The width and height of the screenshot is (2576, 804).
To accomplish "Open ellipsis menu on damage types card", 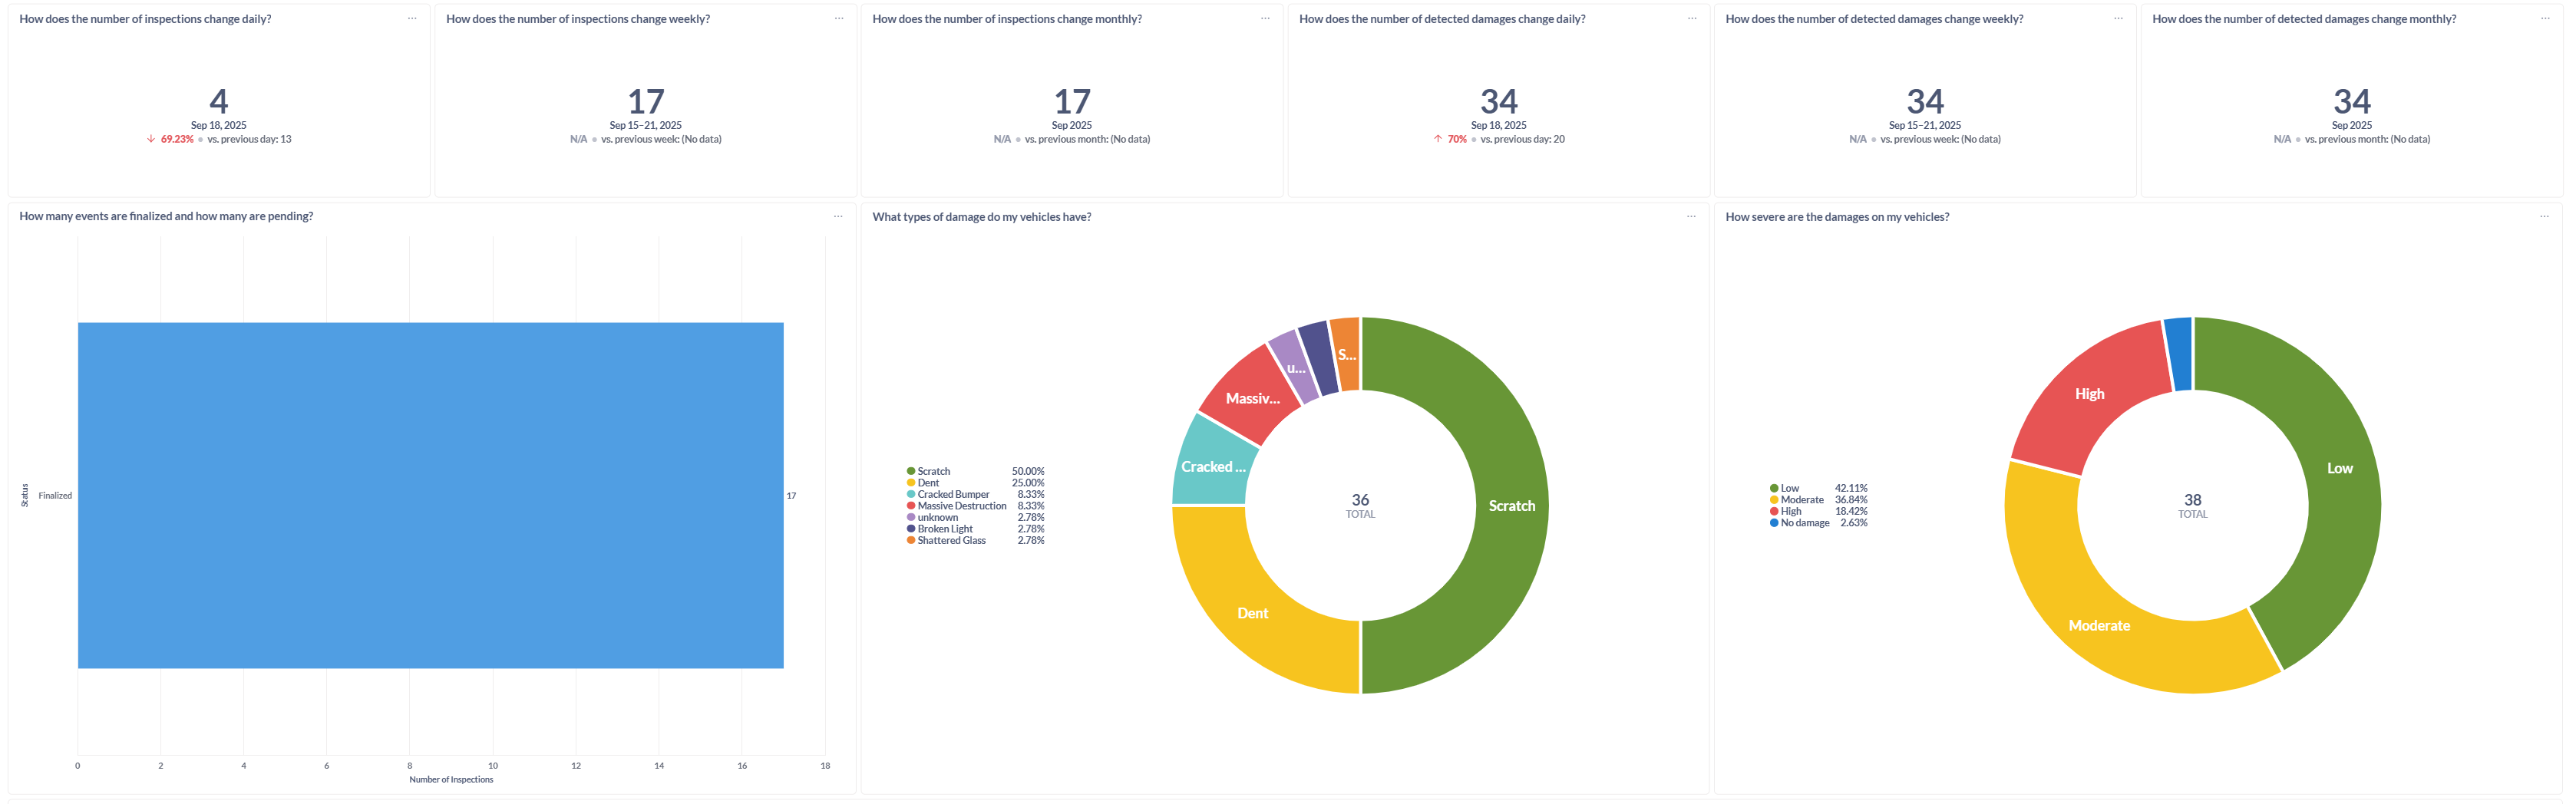I will point(1691,217).
